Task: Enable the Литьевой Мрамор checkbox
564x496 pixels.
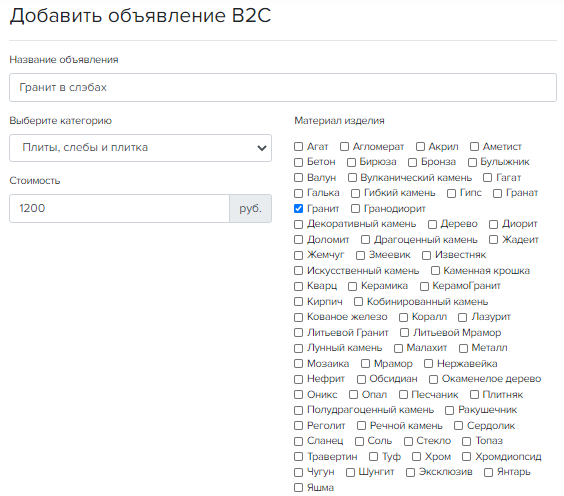Action: click(404, 333)
